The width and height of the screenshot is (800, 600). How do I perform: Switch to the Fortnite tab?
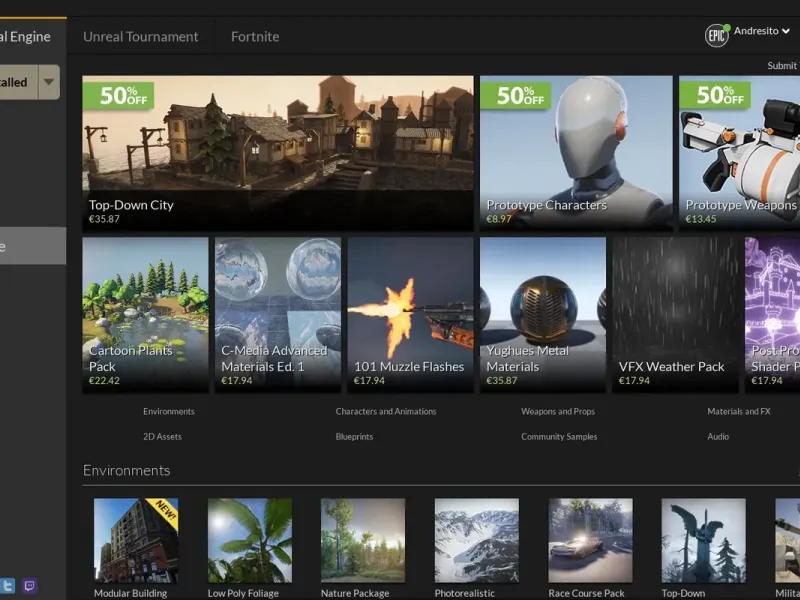coord(255,37)
